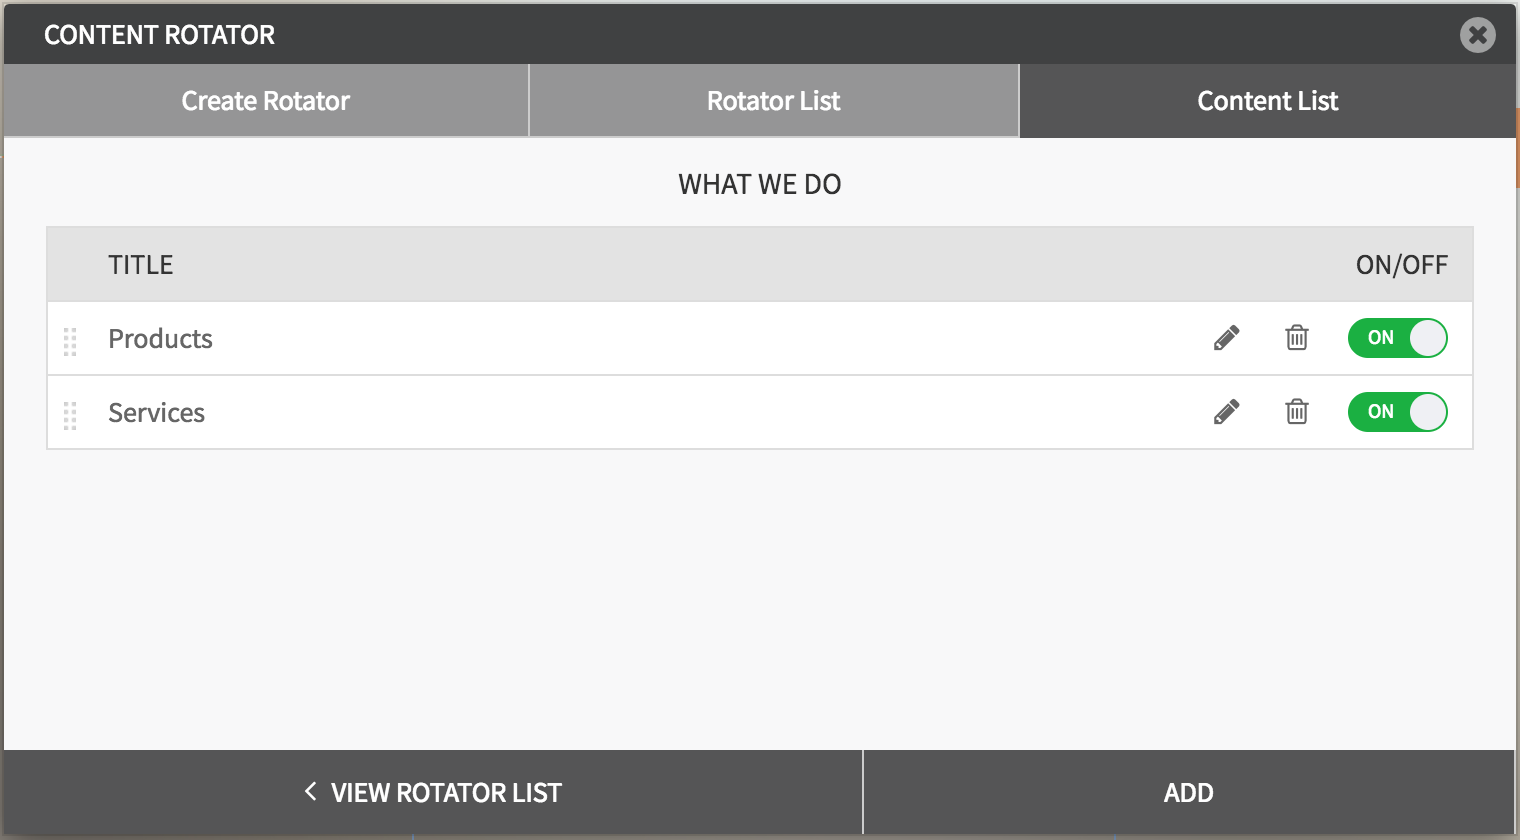
Task: Turn off the Products toggle switch
Action: 1397,338
